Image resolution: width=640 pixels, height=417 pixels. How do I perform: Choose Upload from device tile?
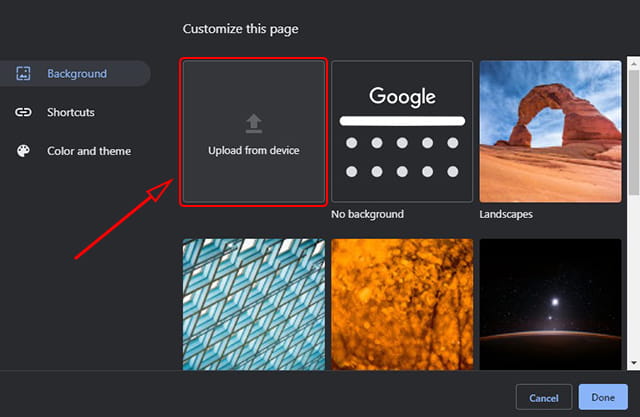[x=253, y=133]
